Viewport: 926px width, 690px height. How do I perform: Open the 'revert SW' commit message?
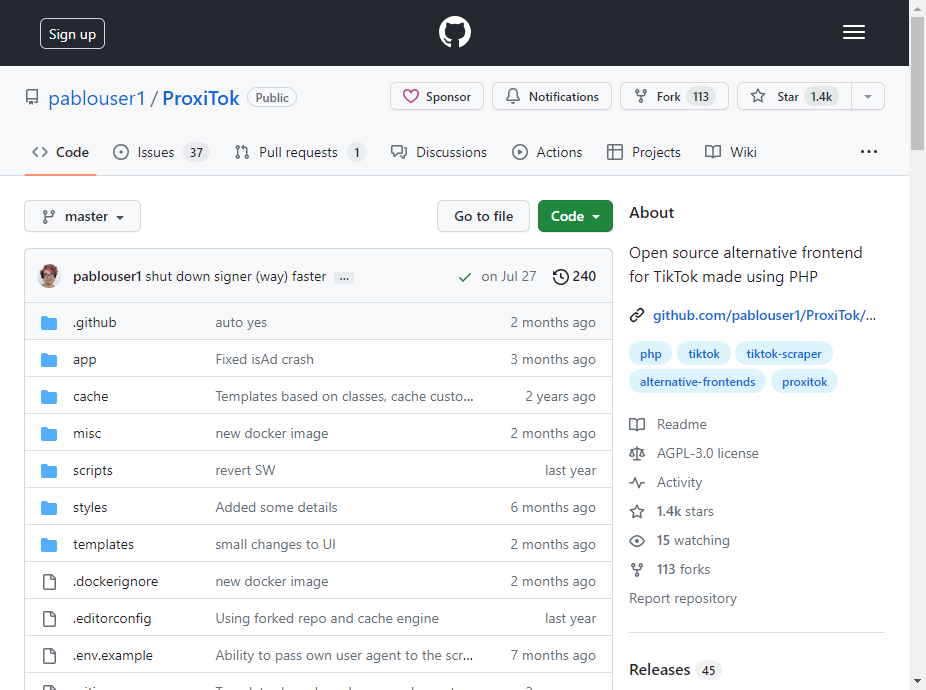pyautogui.click(x=245, y=470)
